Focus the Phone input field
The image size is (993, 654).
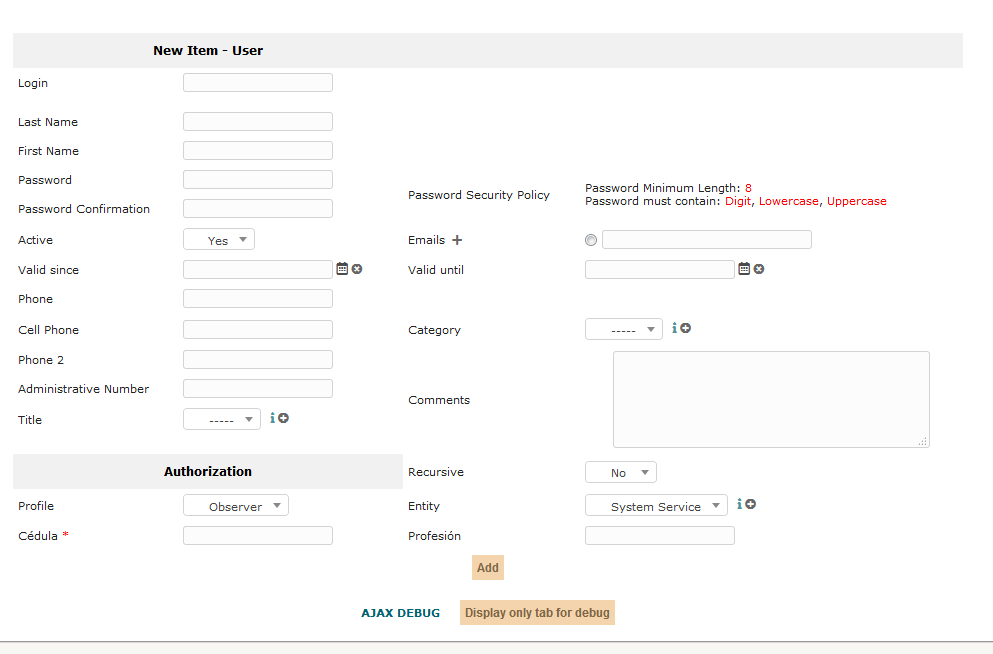coord(258,299)
